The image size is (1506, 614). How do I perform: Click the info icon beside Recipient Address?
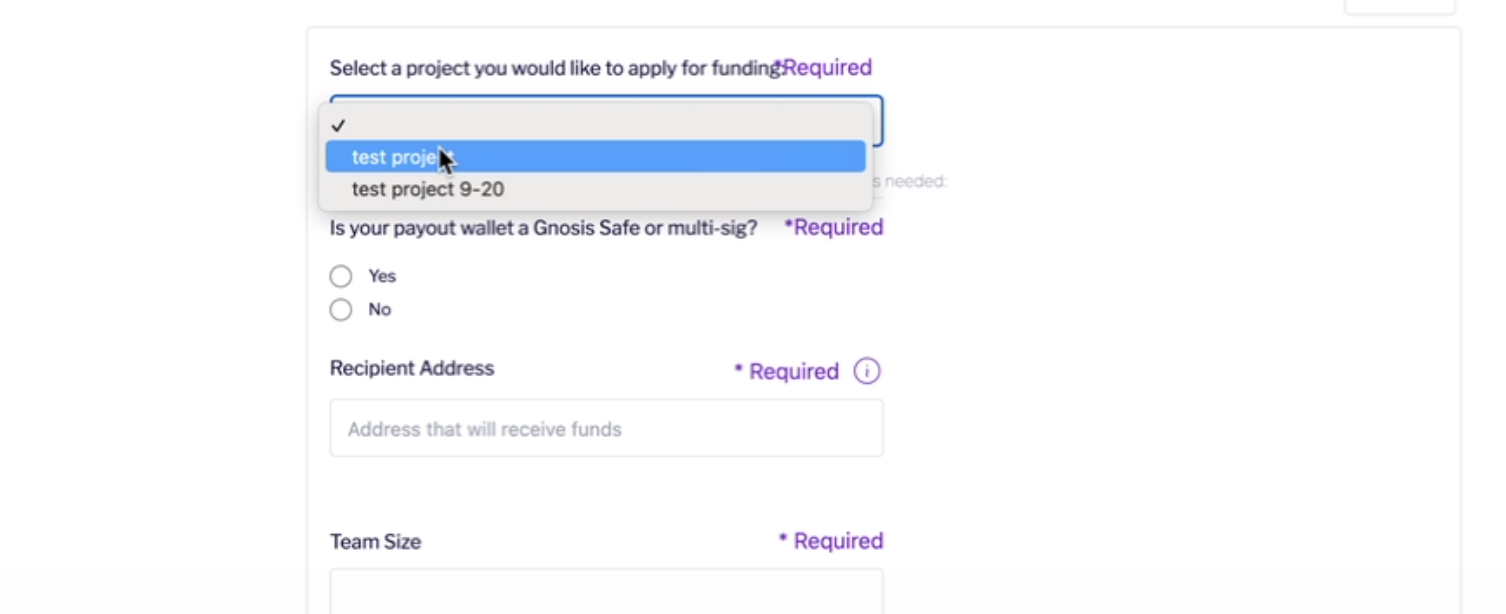[867, 371]
